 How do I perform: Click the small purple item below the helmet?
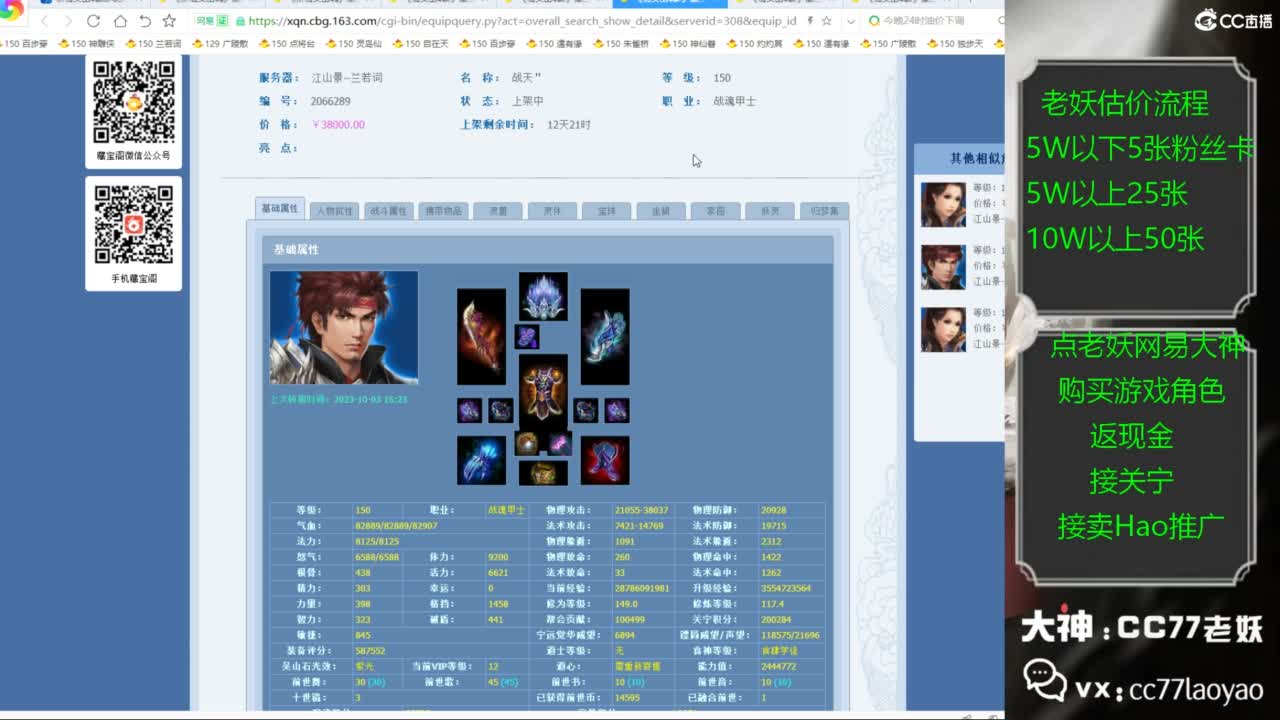point(527,336)
